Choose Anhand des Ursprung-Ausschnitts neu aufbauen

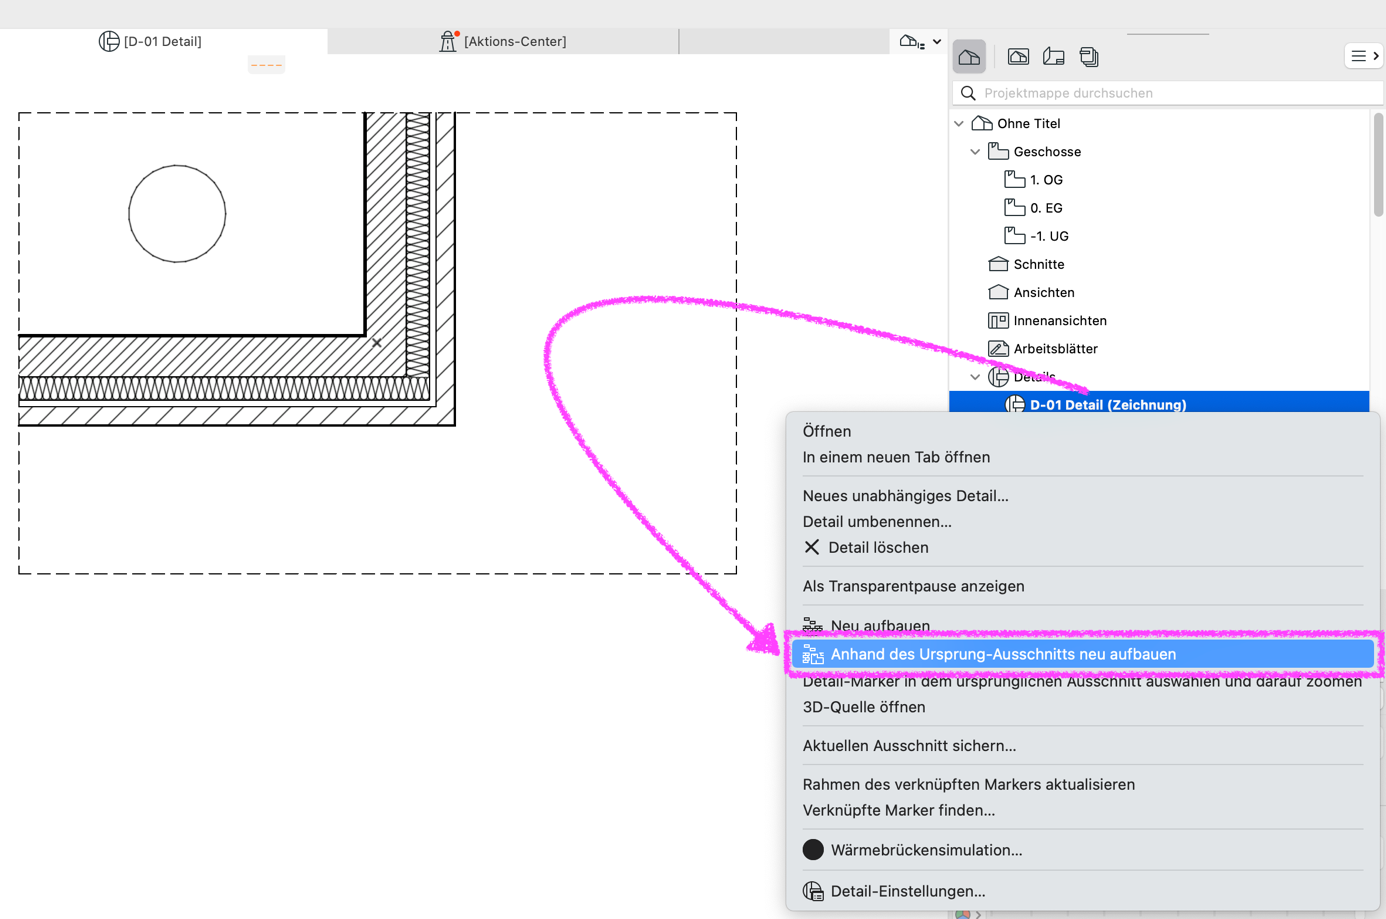click(1083, 654)
